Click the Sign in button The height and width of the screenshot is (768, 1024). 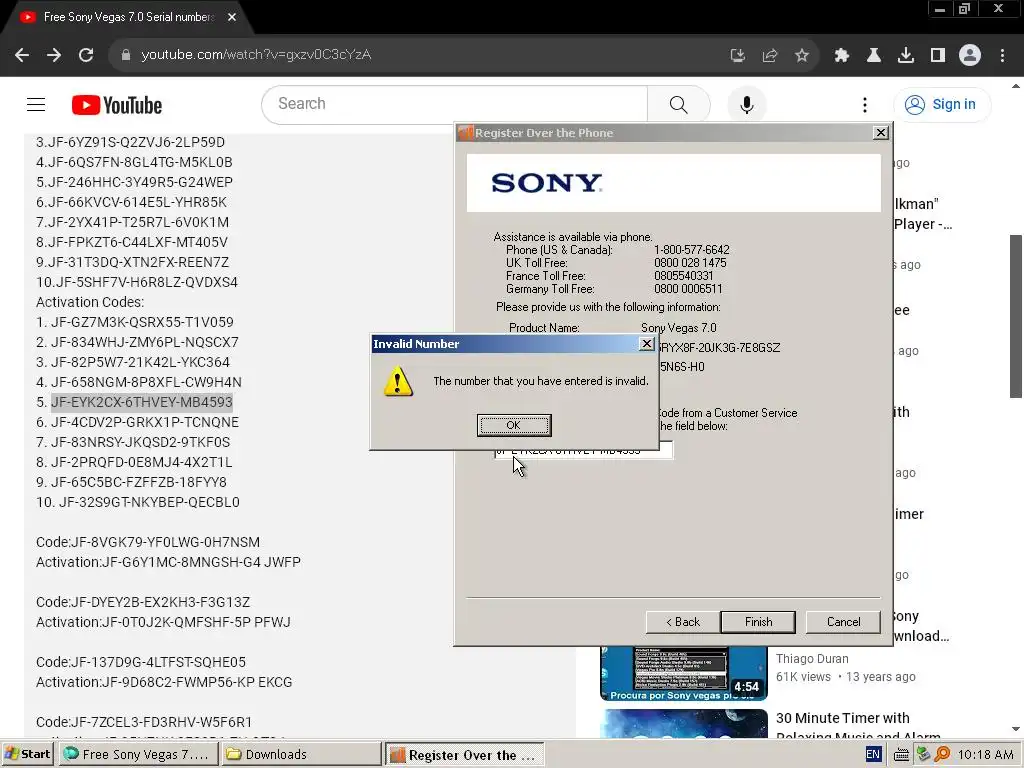tap(942, 104)
